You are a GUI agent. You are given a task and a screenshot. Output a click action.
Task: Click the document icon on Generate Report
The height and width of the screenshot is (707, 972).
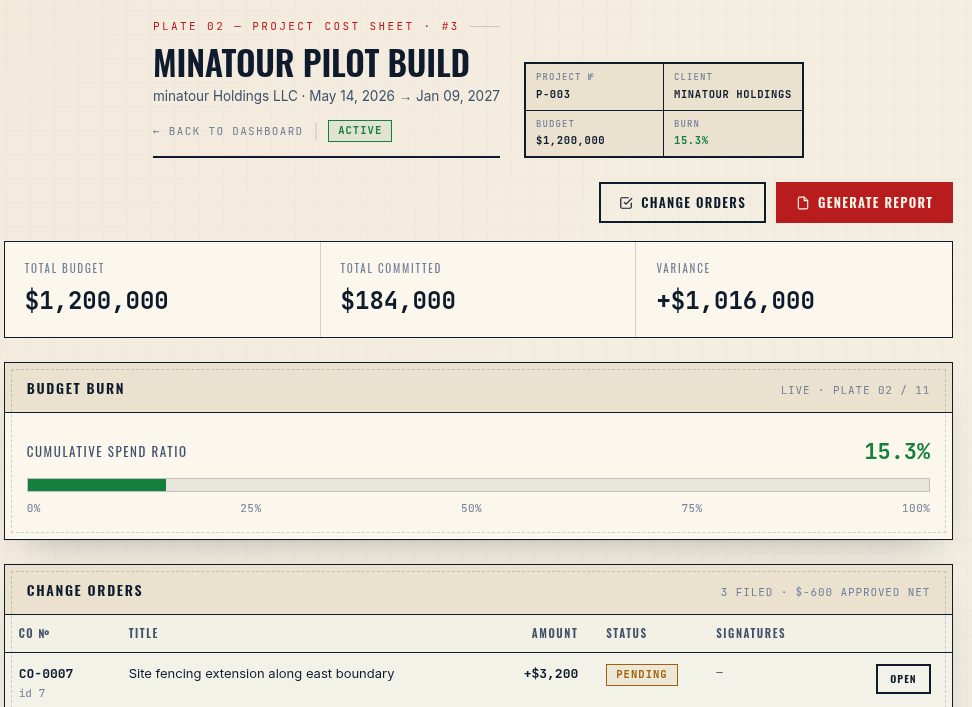tap(803, 203)
